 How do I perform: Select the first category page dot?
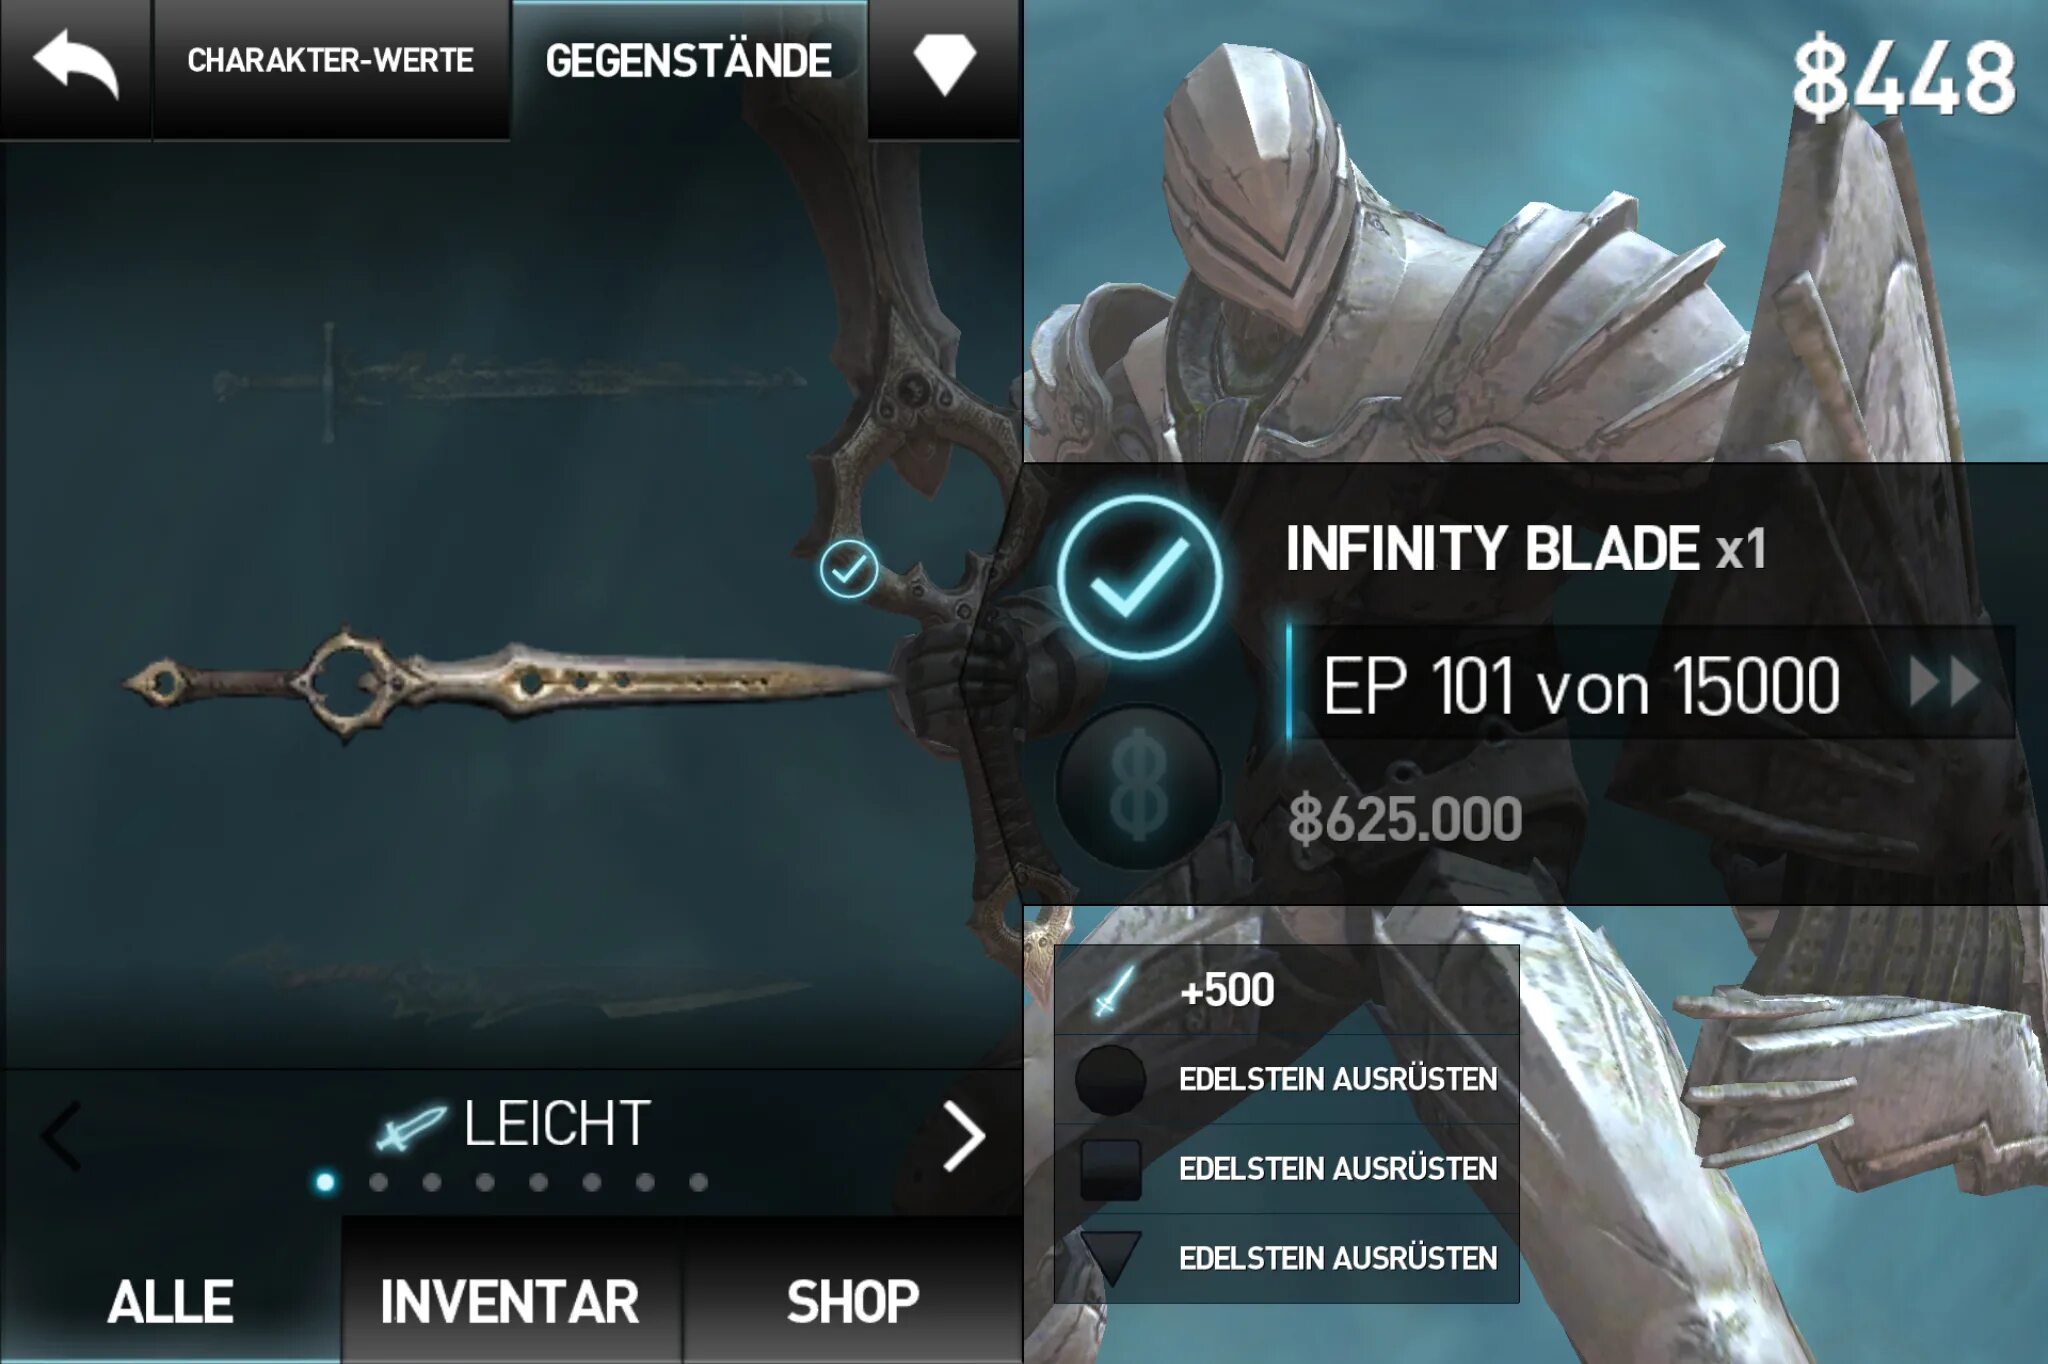pos(325,1183)
